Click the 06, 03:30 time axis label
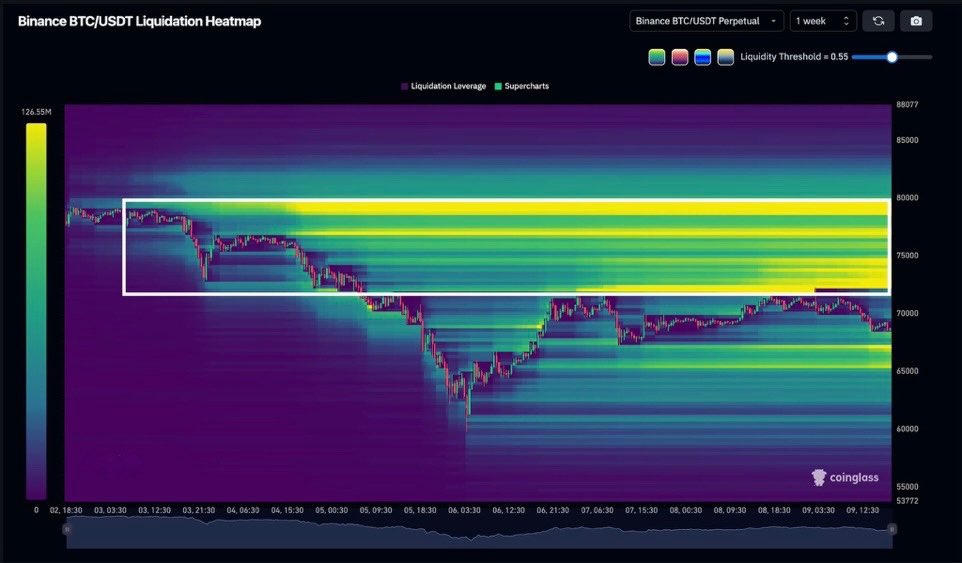Image resolution: width=962 pixels, height=563 pixels. click(464, 510)
